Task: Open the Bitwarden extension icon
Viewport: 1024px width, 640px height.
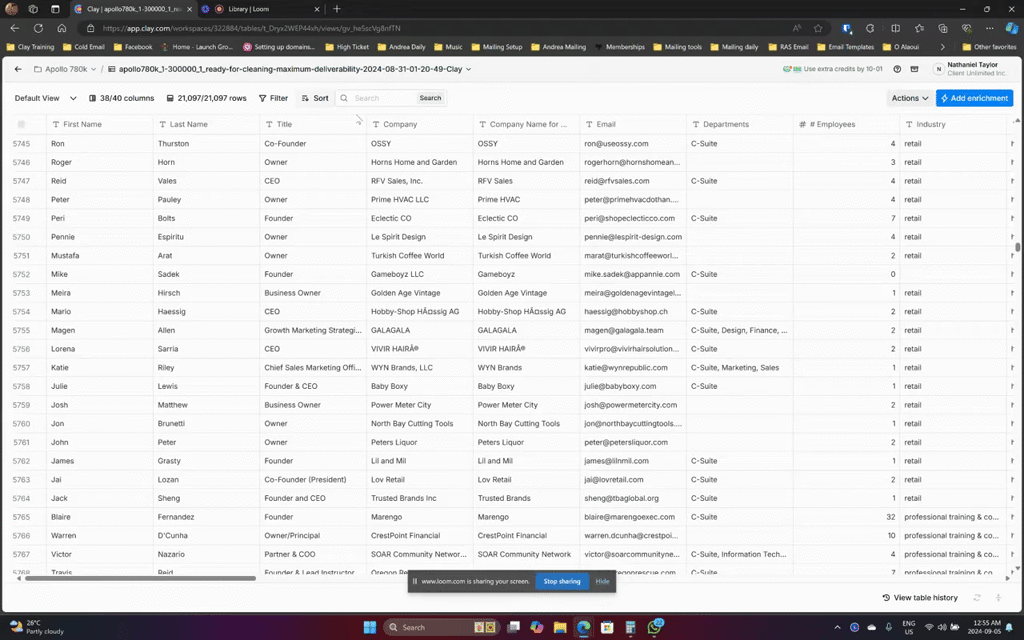Action: (x=846, y=28)
